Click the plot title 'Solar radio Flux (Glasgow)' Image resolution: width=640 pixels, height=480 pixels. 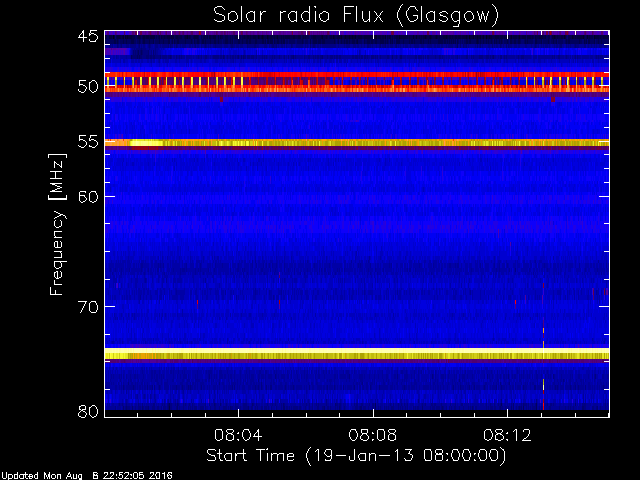click(x=356, y=16)
